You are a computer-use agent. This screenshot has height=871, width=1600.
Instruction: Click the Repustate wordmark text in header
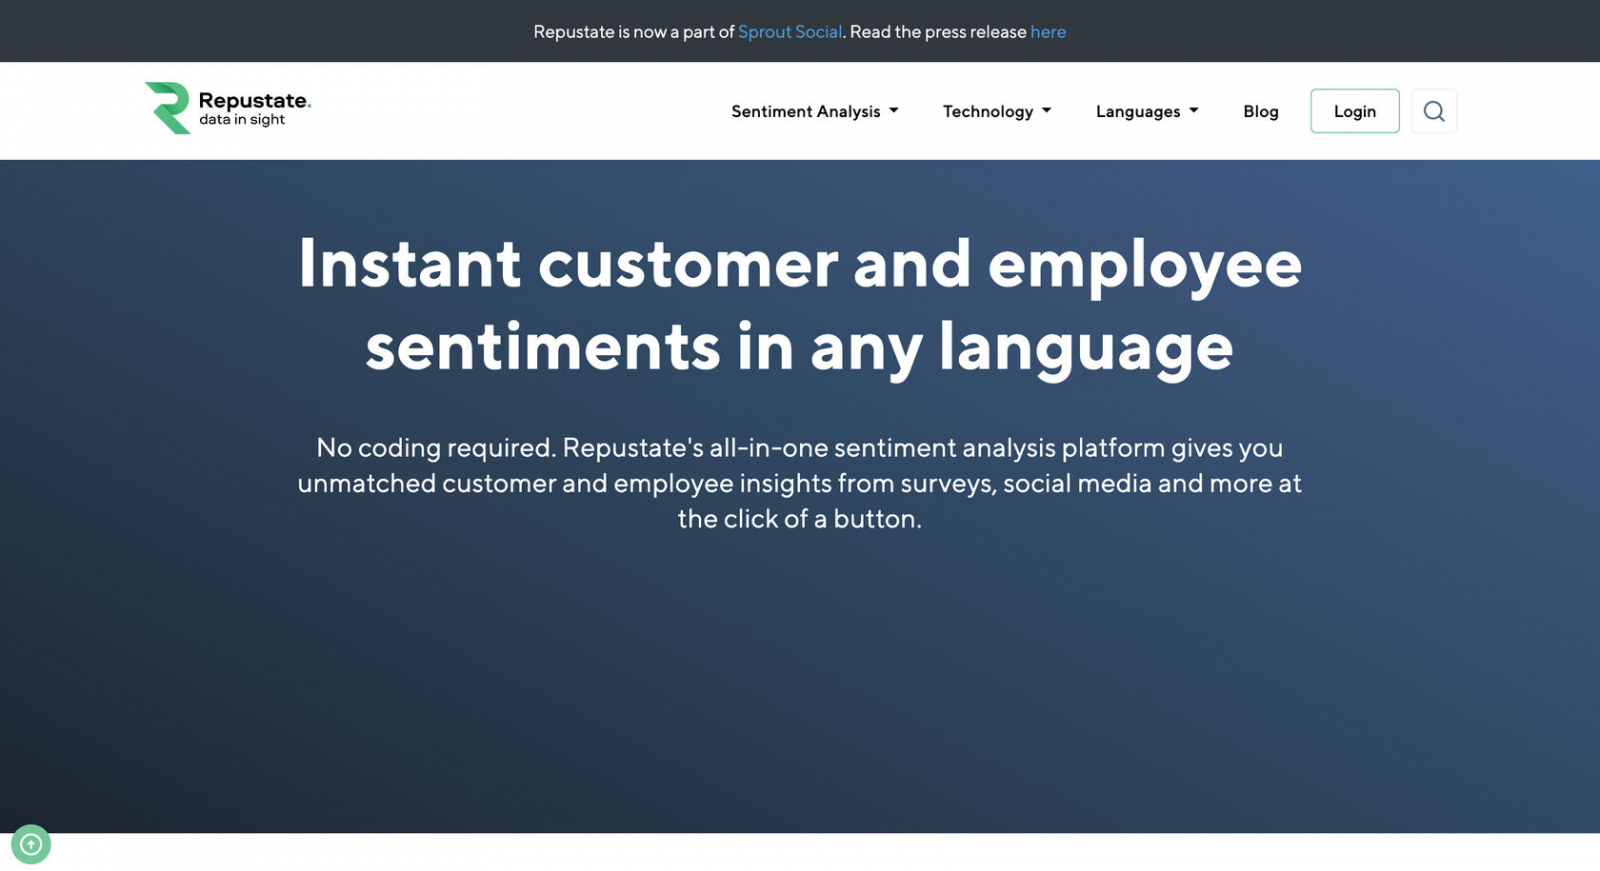[x=254, y=100]
